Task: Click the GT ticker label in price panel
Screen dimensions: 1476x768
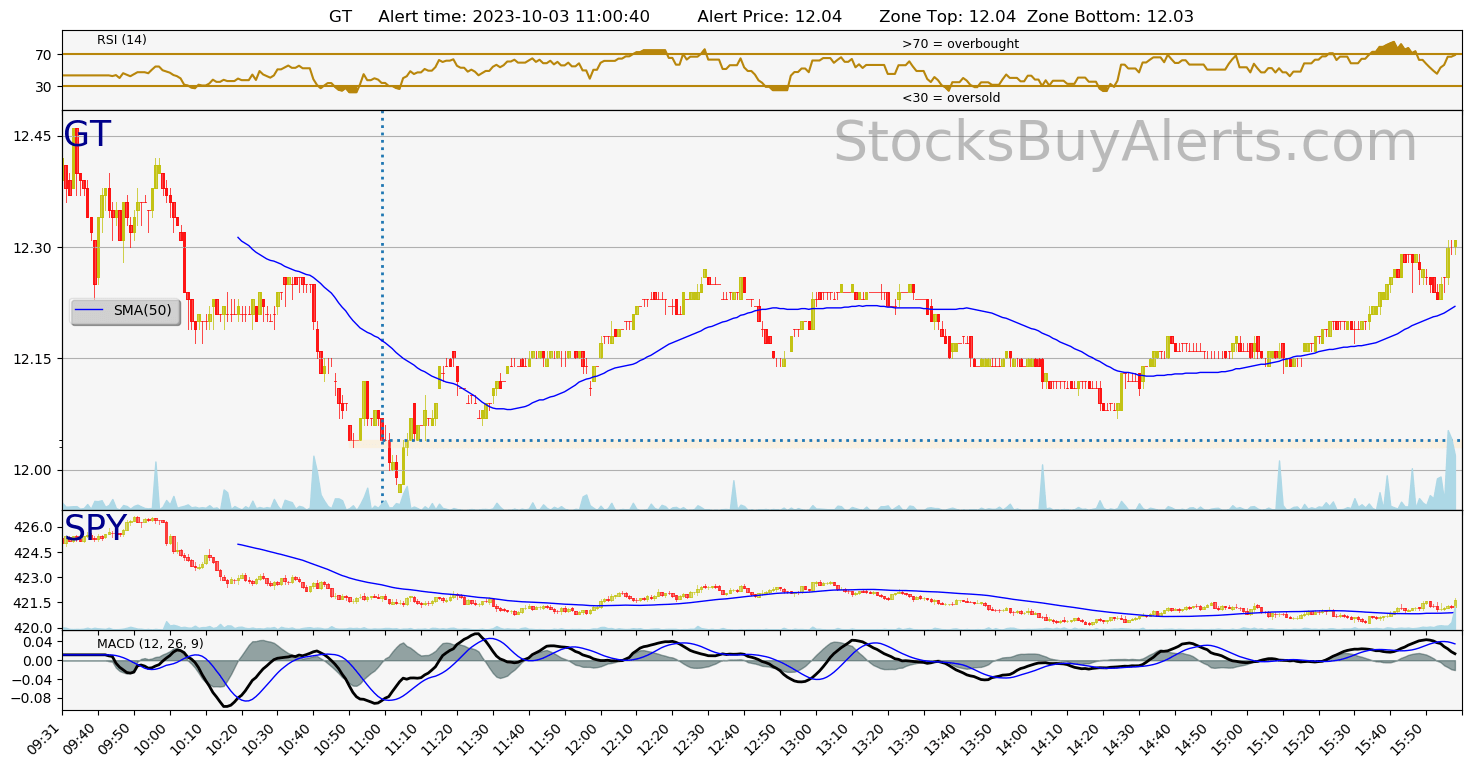Action: coord(87,135)
